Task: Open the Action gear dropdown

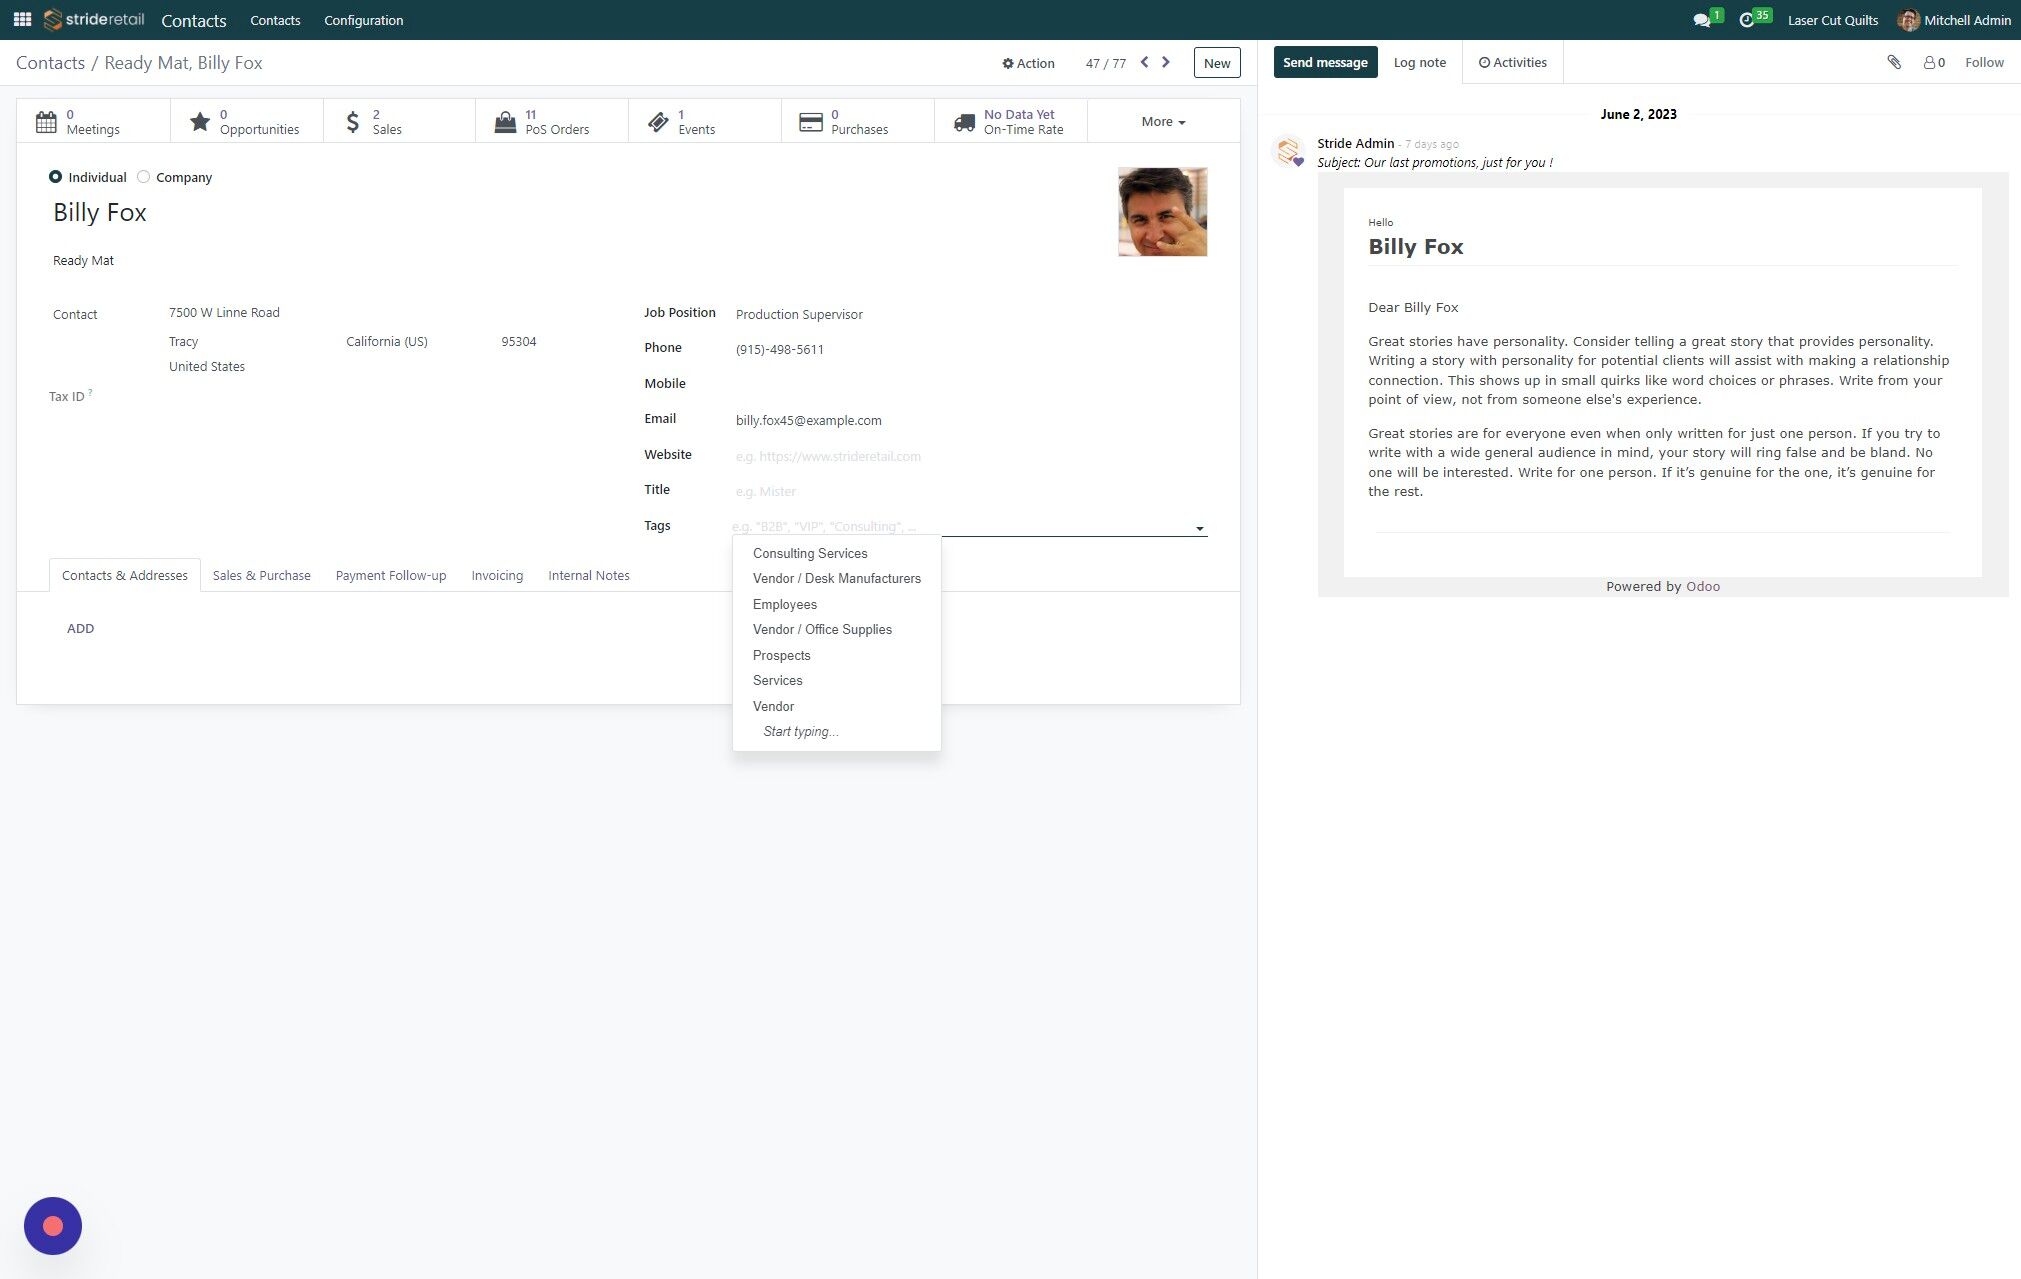Action: coord(1028,63)
